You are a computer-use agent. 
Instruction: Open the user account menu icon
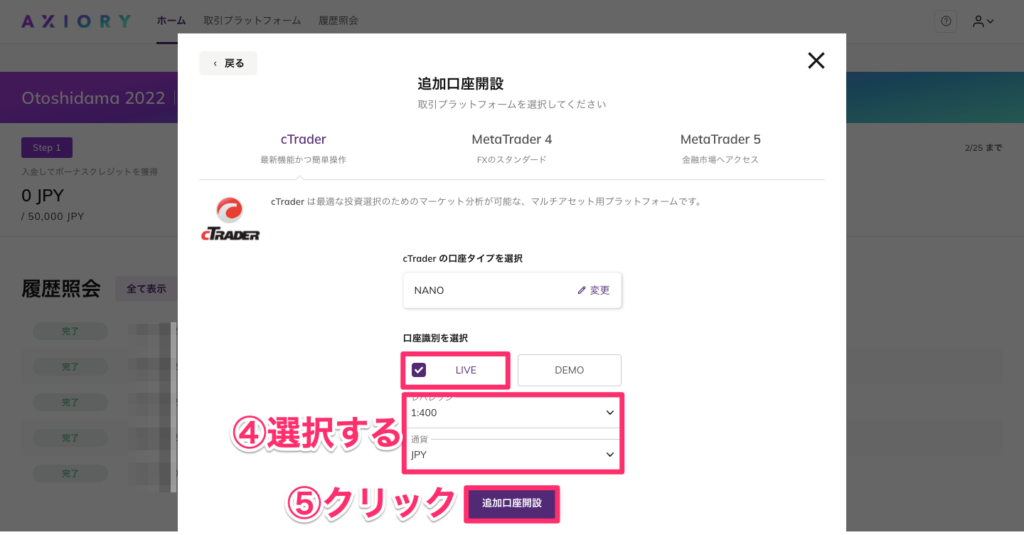983,21
